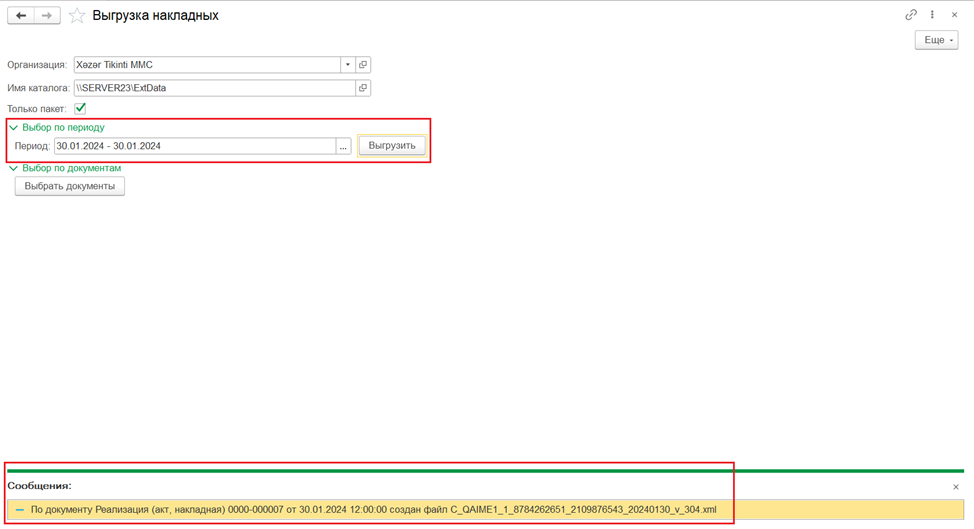Screen dimensions: 974x529
Task: Open the Еще dropdown menu
Action: pos(936,40)
